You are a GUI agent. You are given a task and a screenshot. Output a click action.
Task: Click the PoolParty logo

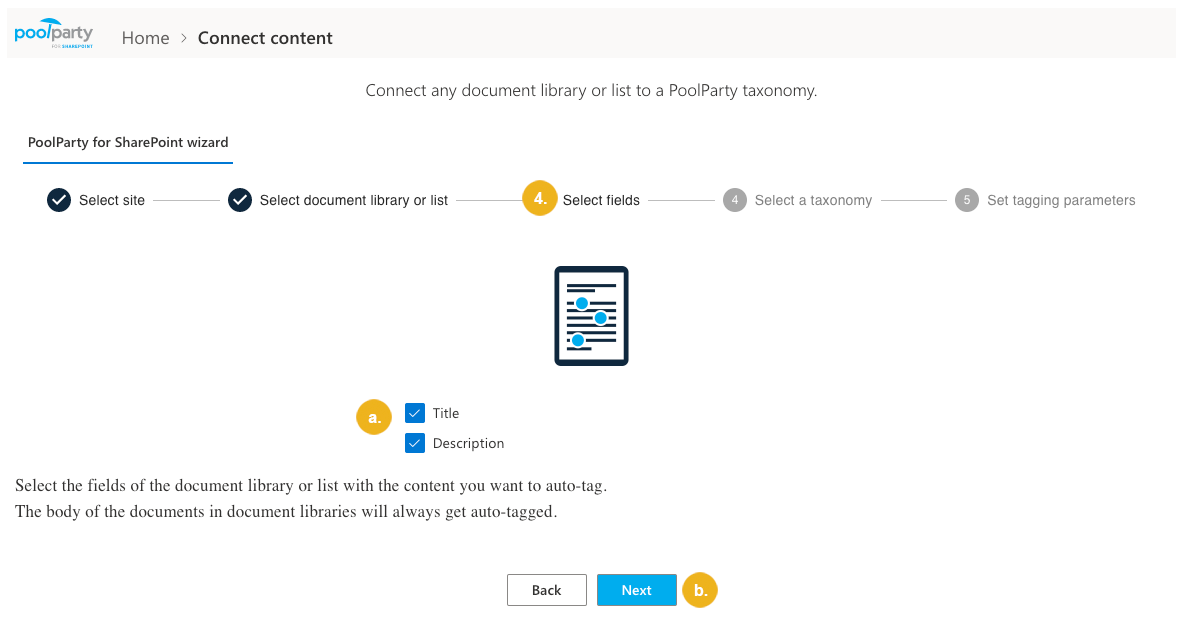[x=54, y=35]
